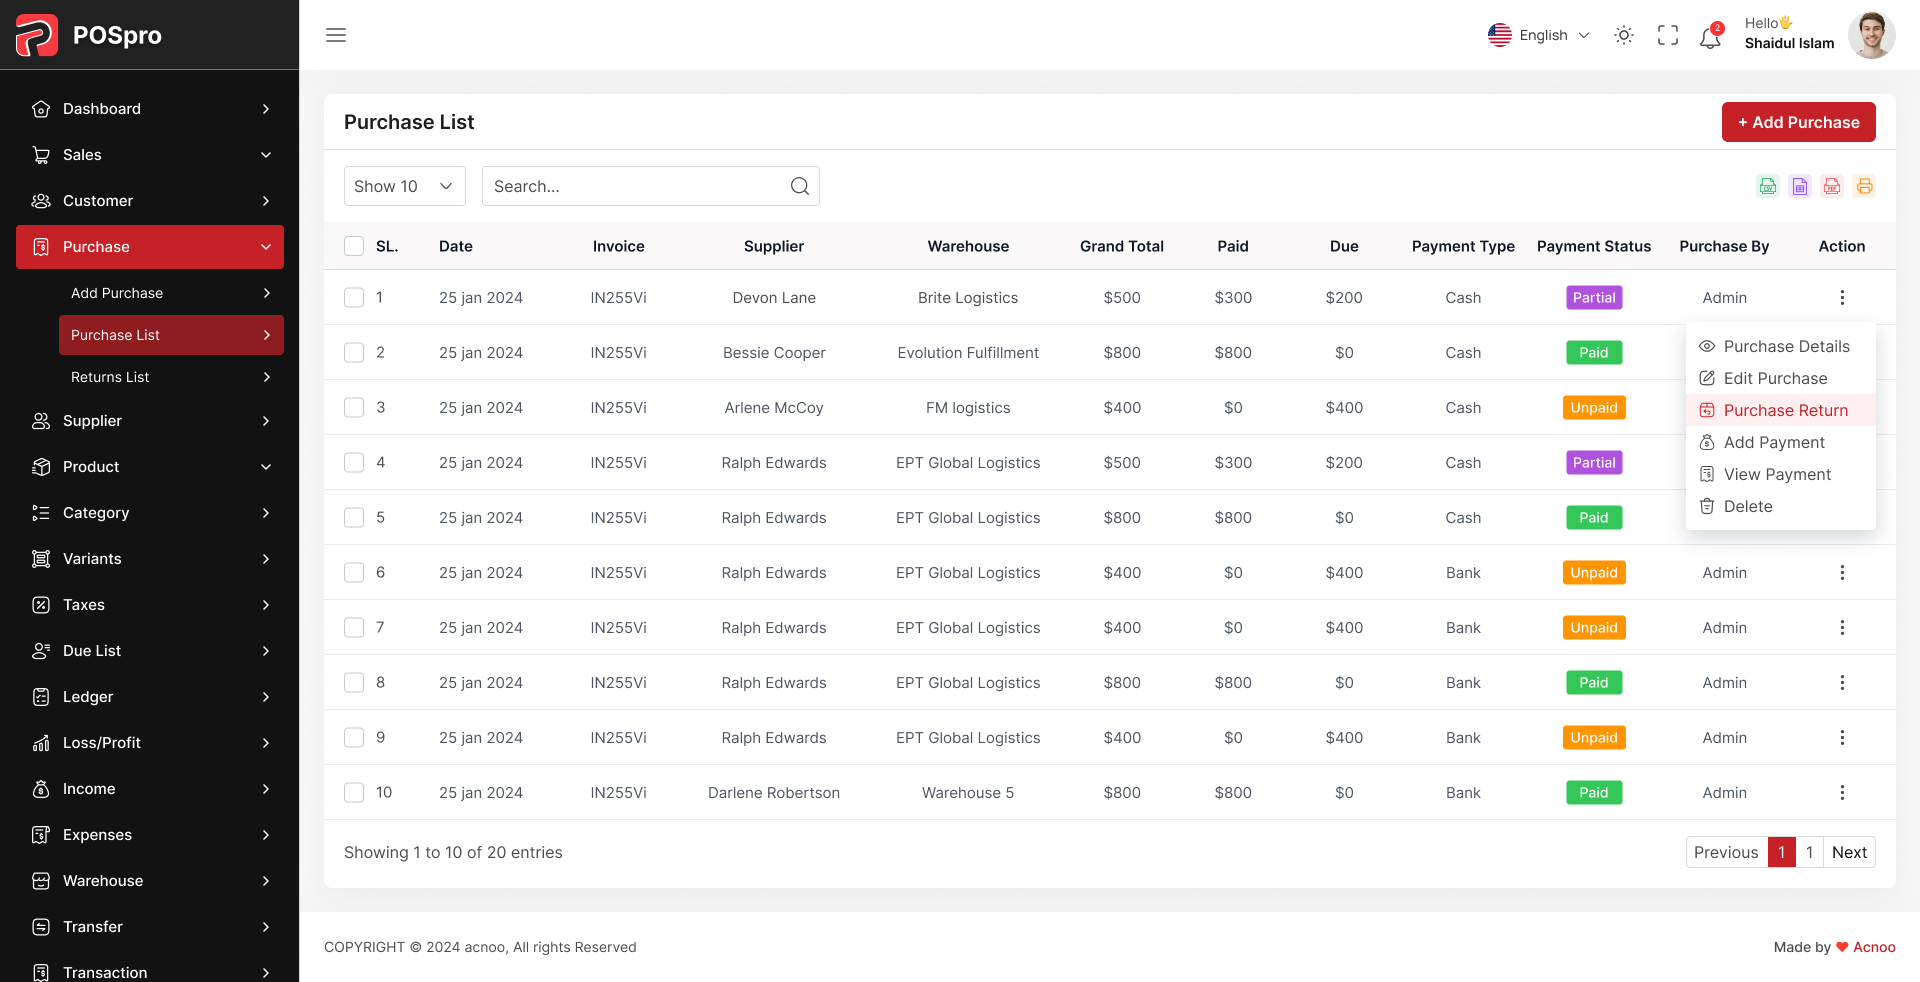Check the row for Darlene Robertson
Viewport: 1920px width, 982px height.
tap(353, 792)
